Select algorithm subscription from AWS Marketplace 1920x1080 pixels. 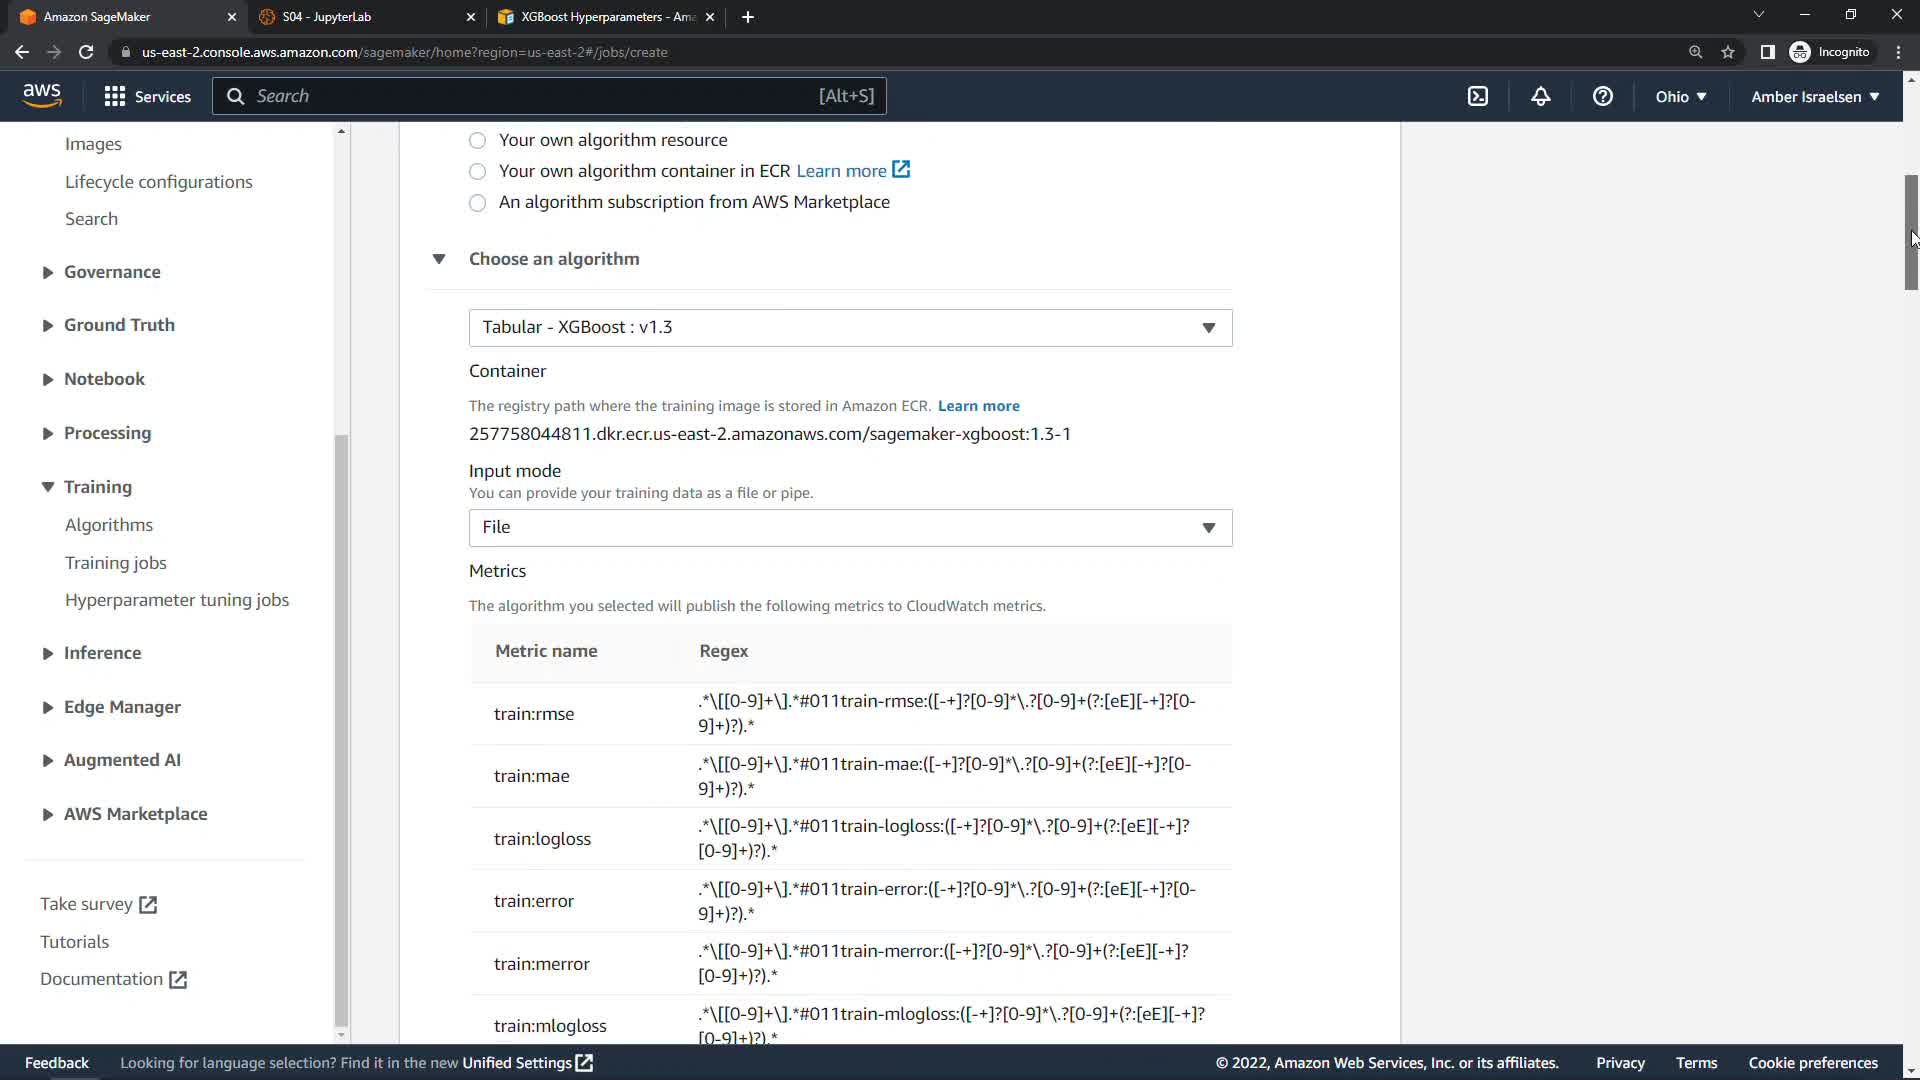[478, 203]
